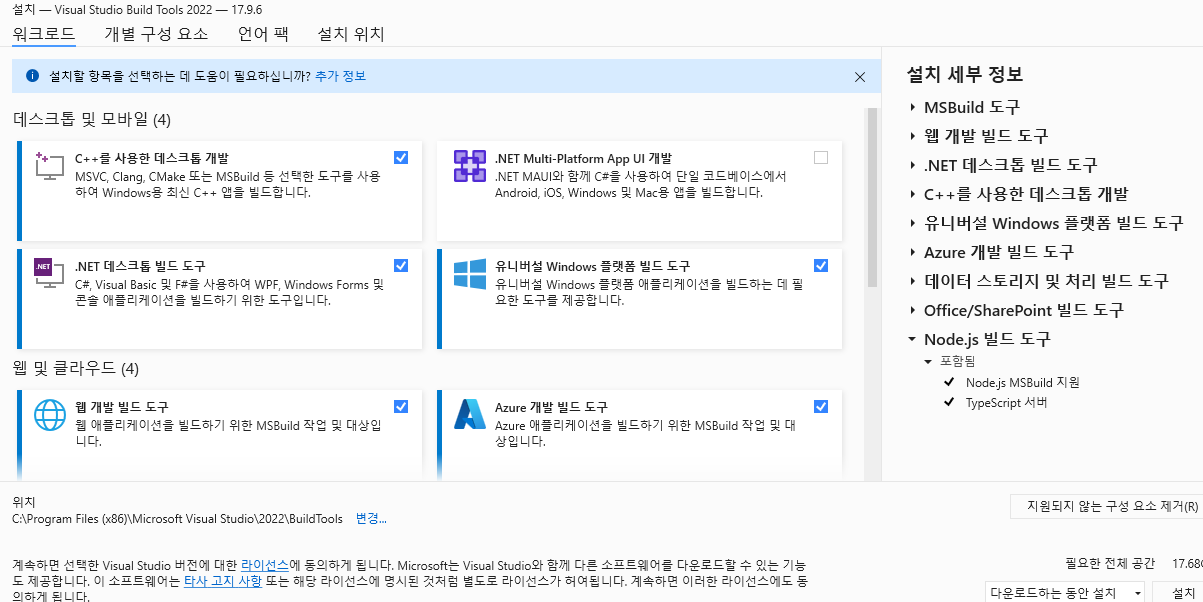
Task: Click the blue info icon in the help banner
Action: 32,76
